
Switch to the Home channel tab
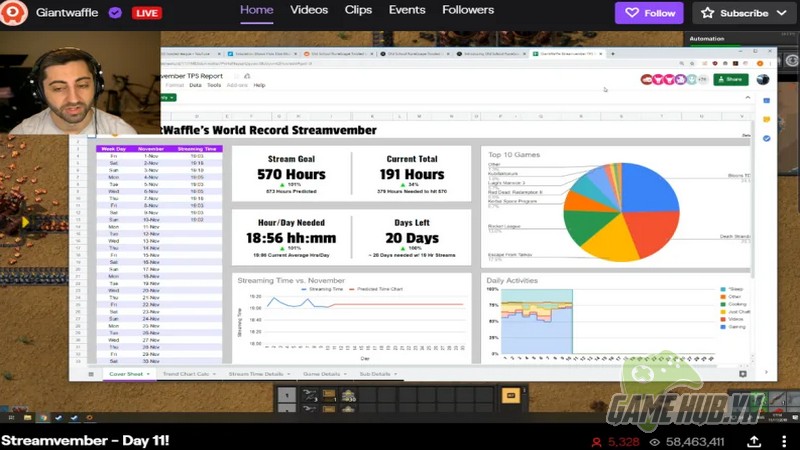(257, 10)
